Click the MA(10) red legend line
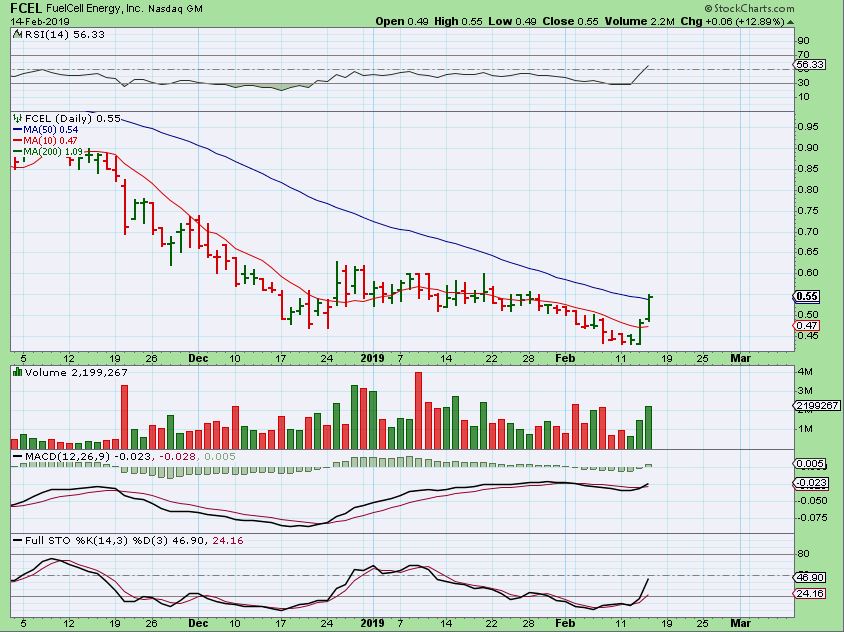Viewport: 844px width, 632px height. click(x=17, y=141)
